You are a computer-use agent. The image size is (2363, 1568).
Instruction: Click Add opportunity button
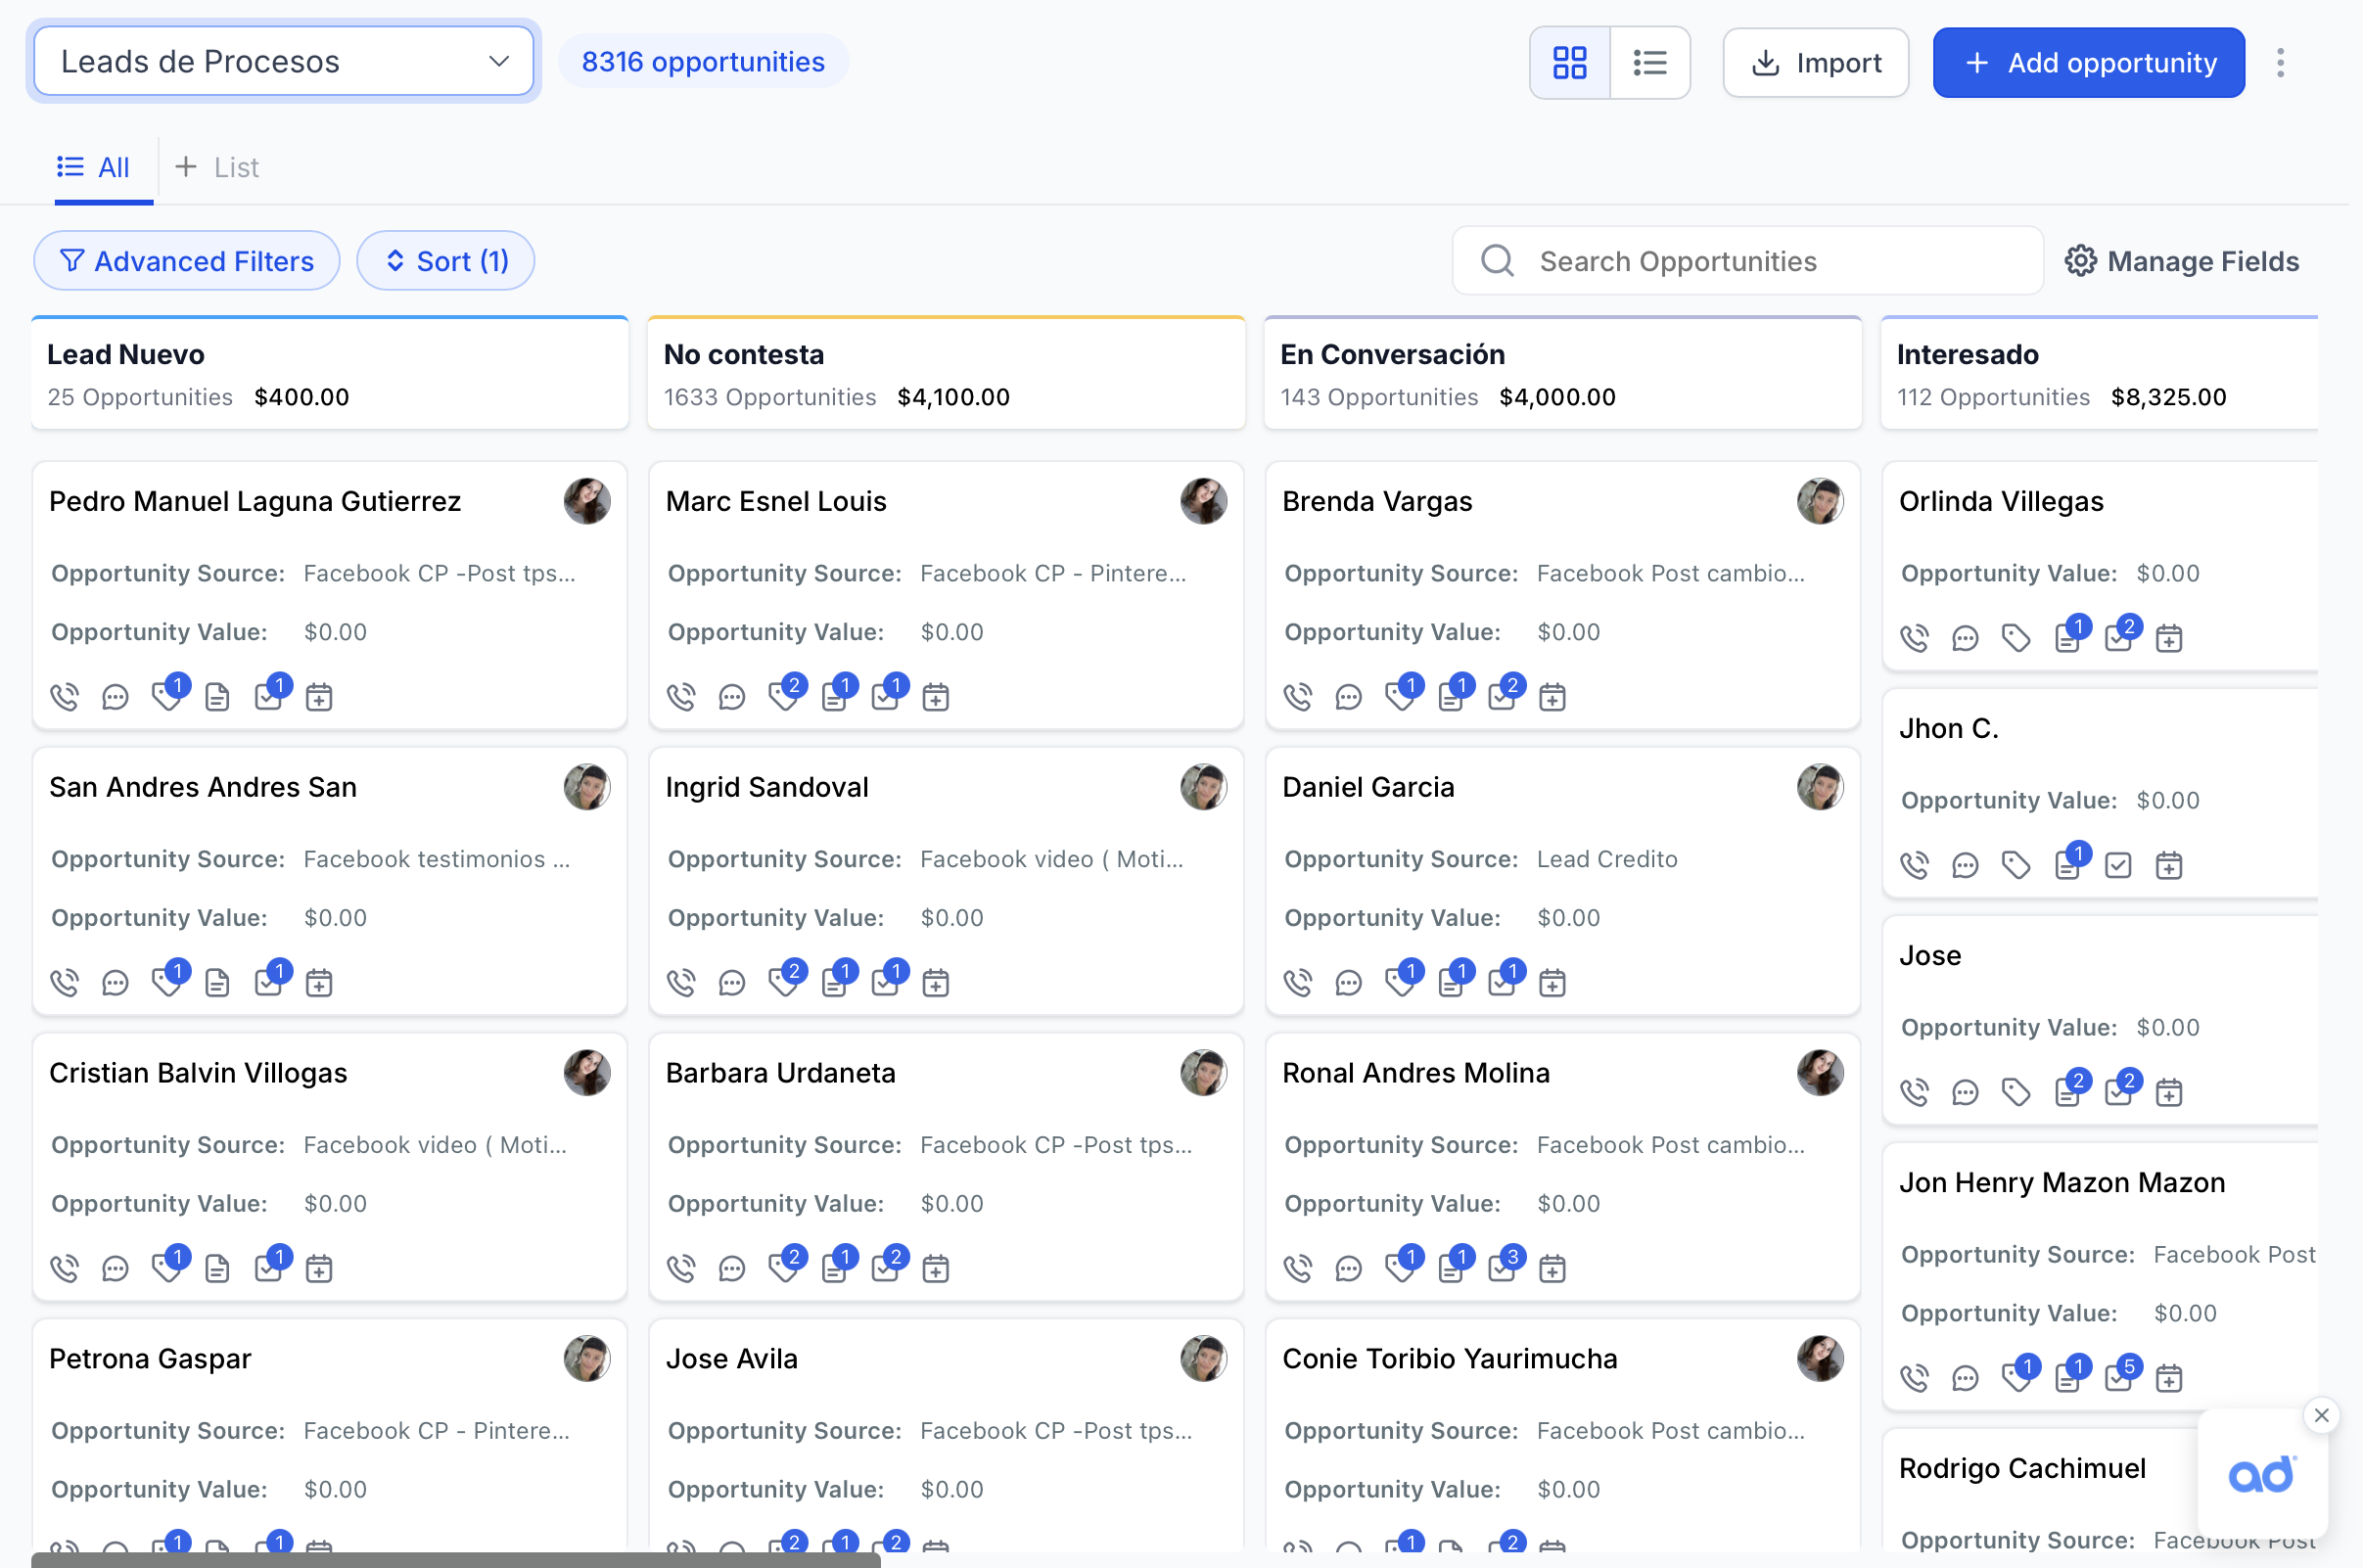point(2088,63)
